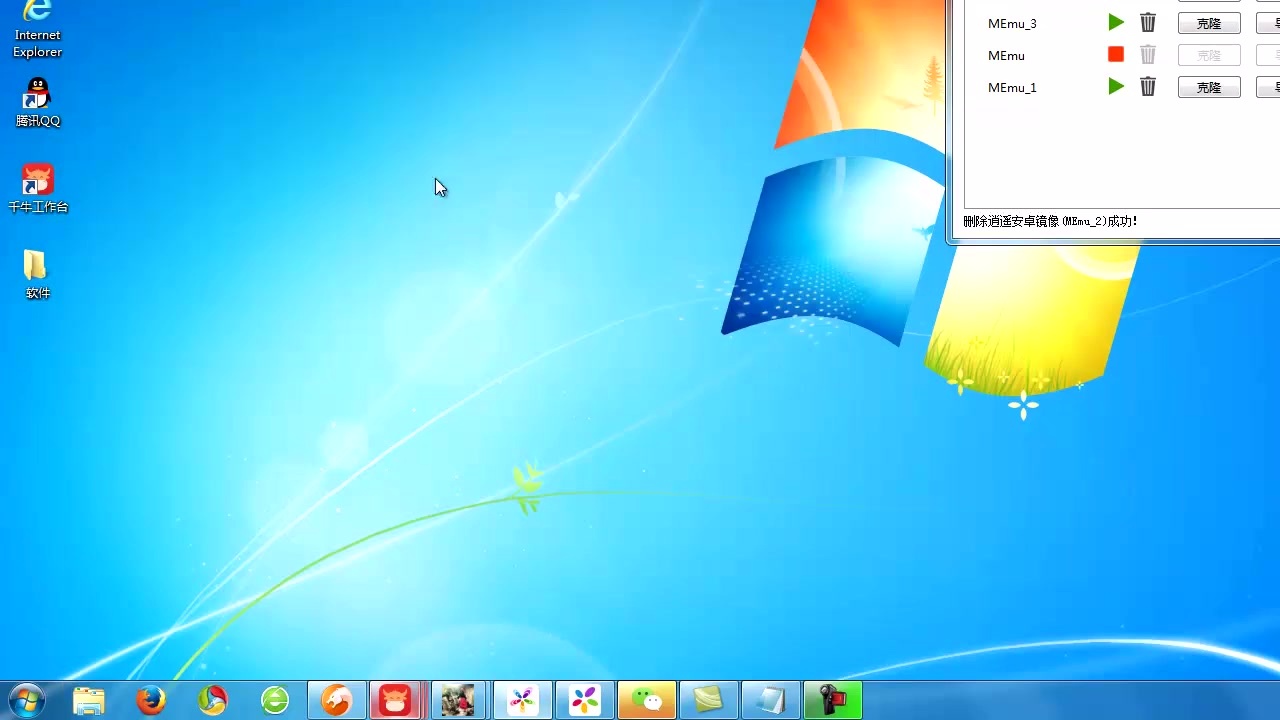Delete the MEmu_3 instance
This screenshot has height=720, width=1280.
(1148, 23)
